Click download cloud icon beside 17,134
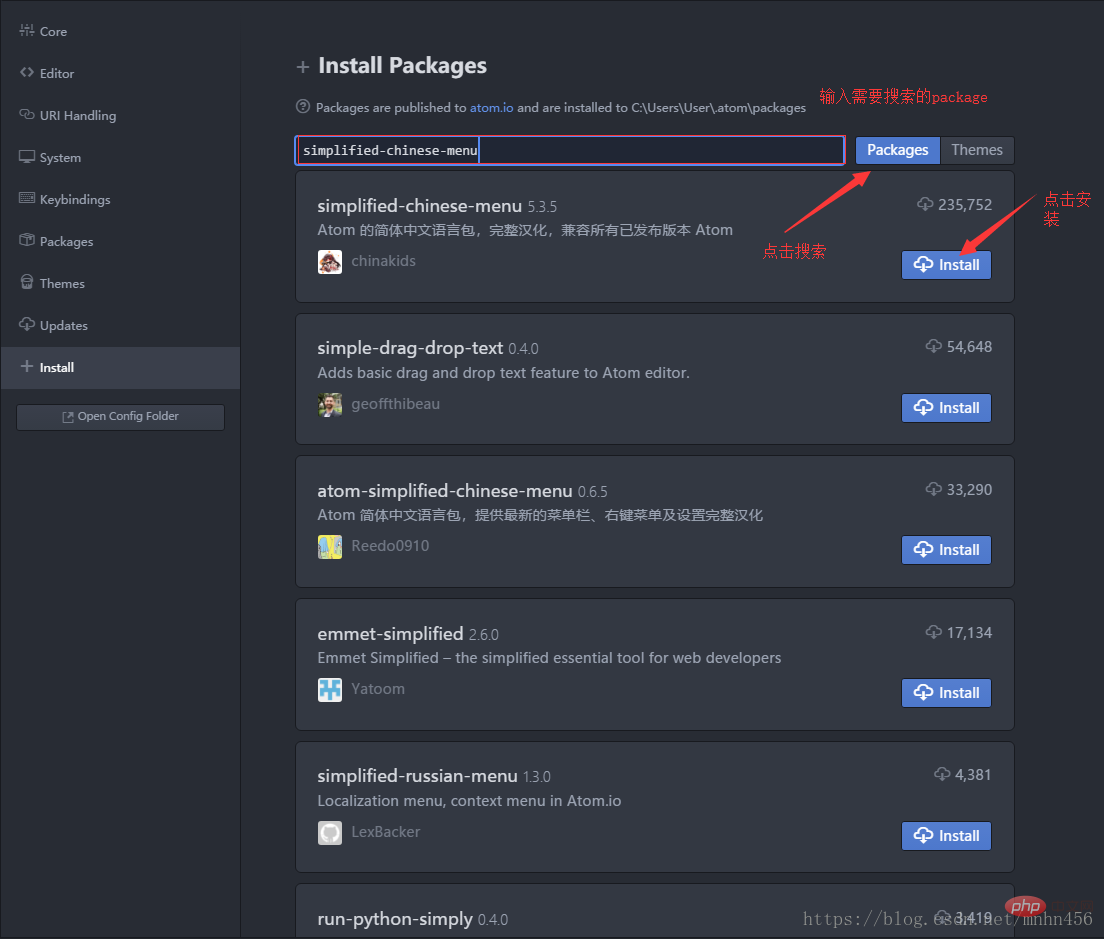The height and width of the screenshot is (939, 1104). tap(934, 631)
